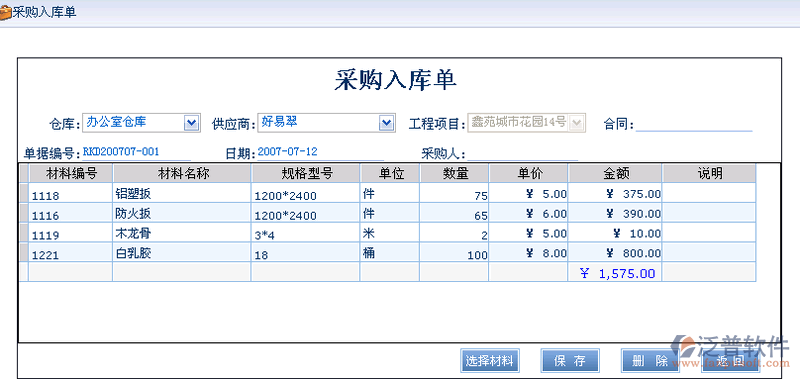Select the row marker for 铝塑扳

coord(23,193)
